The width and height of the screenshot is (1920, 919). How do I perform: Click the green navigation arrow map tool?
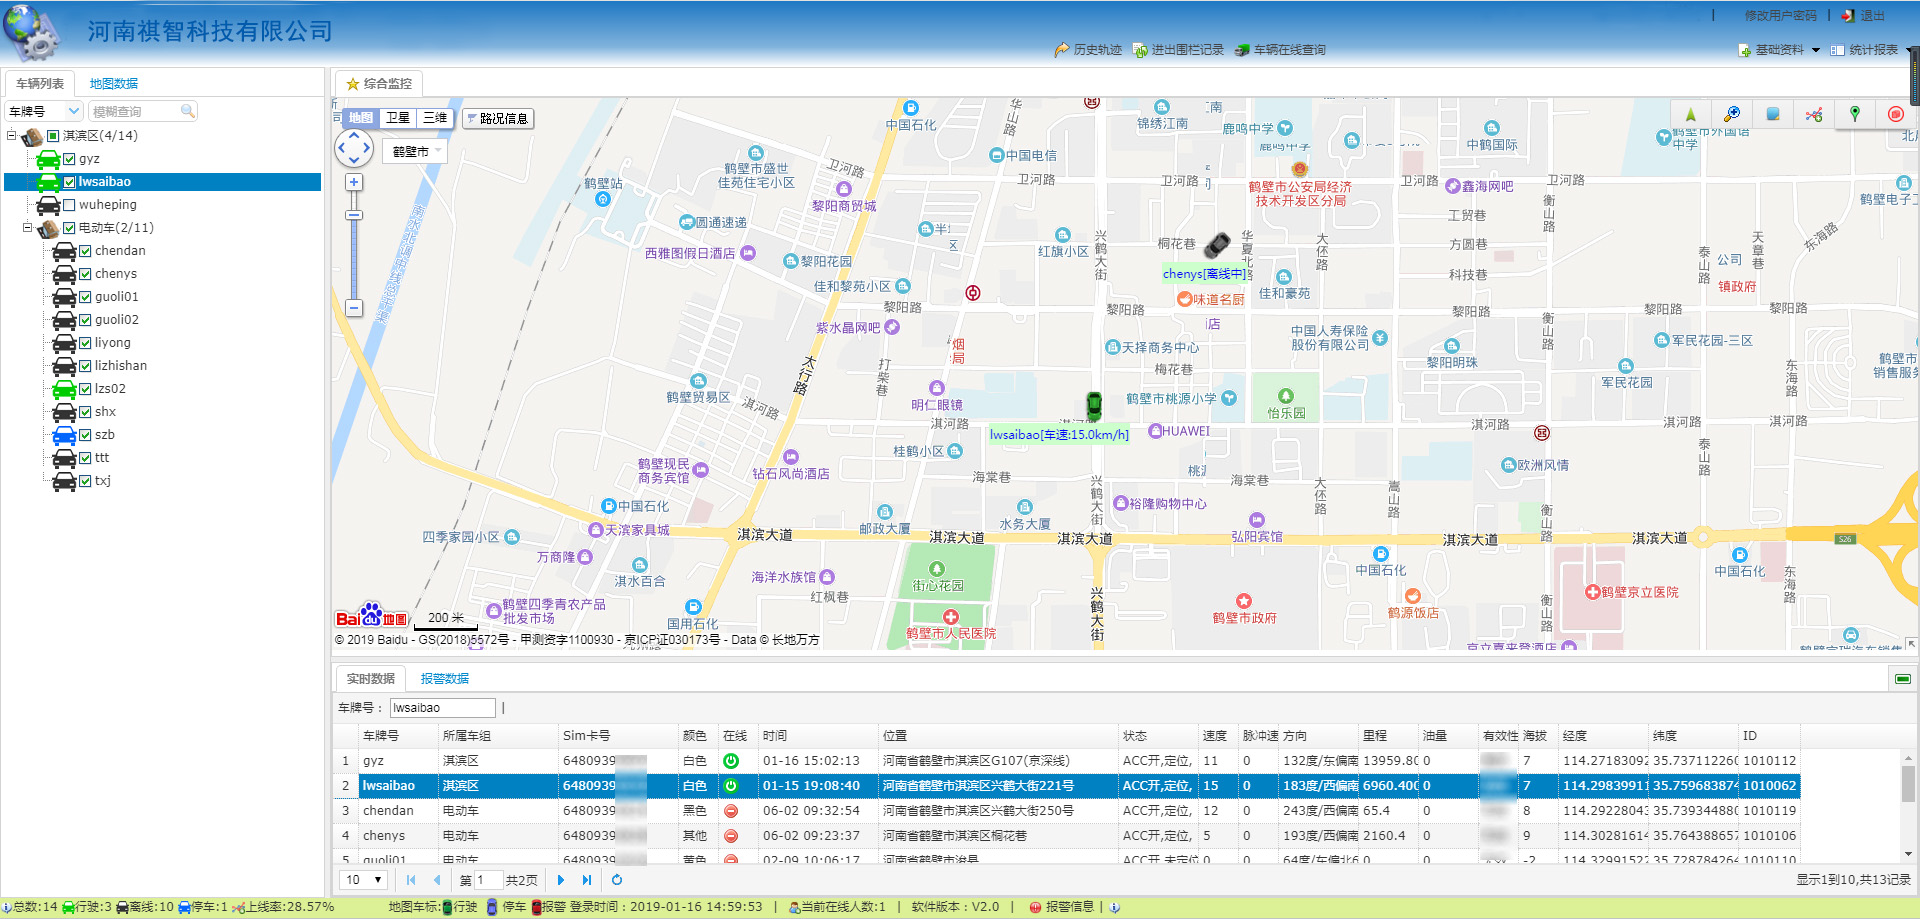[x=1691, y=114]
